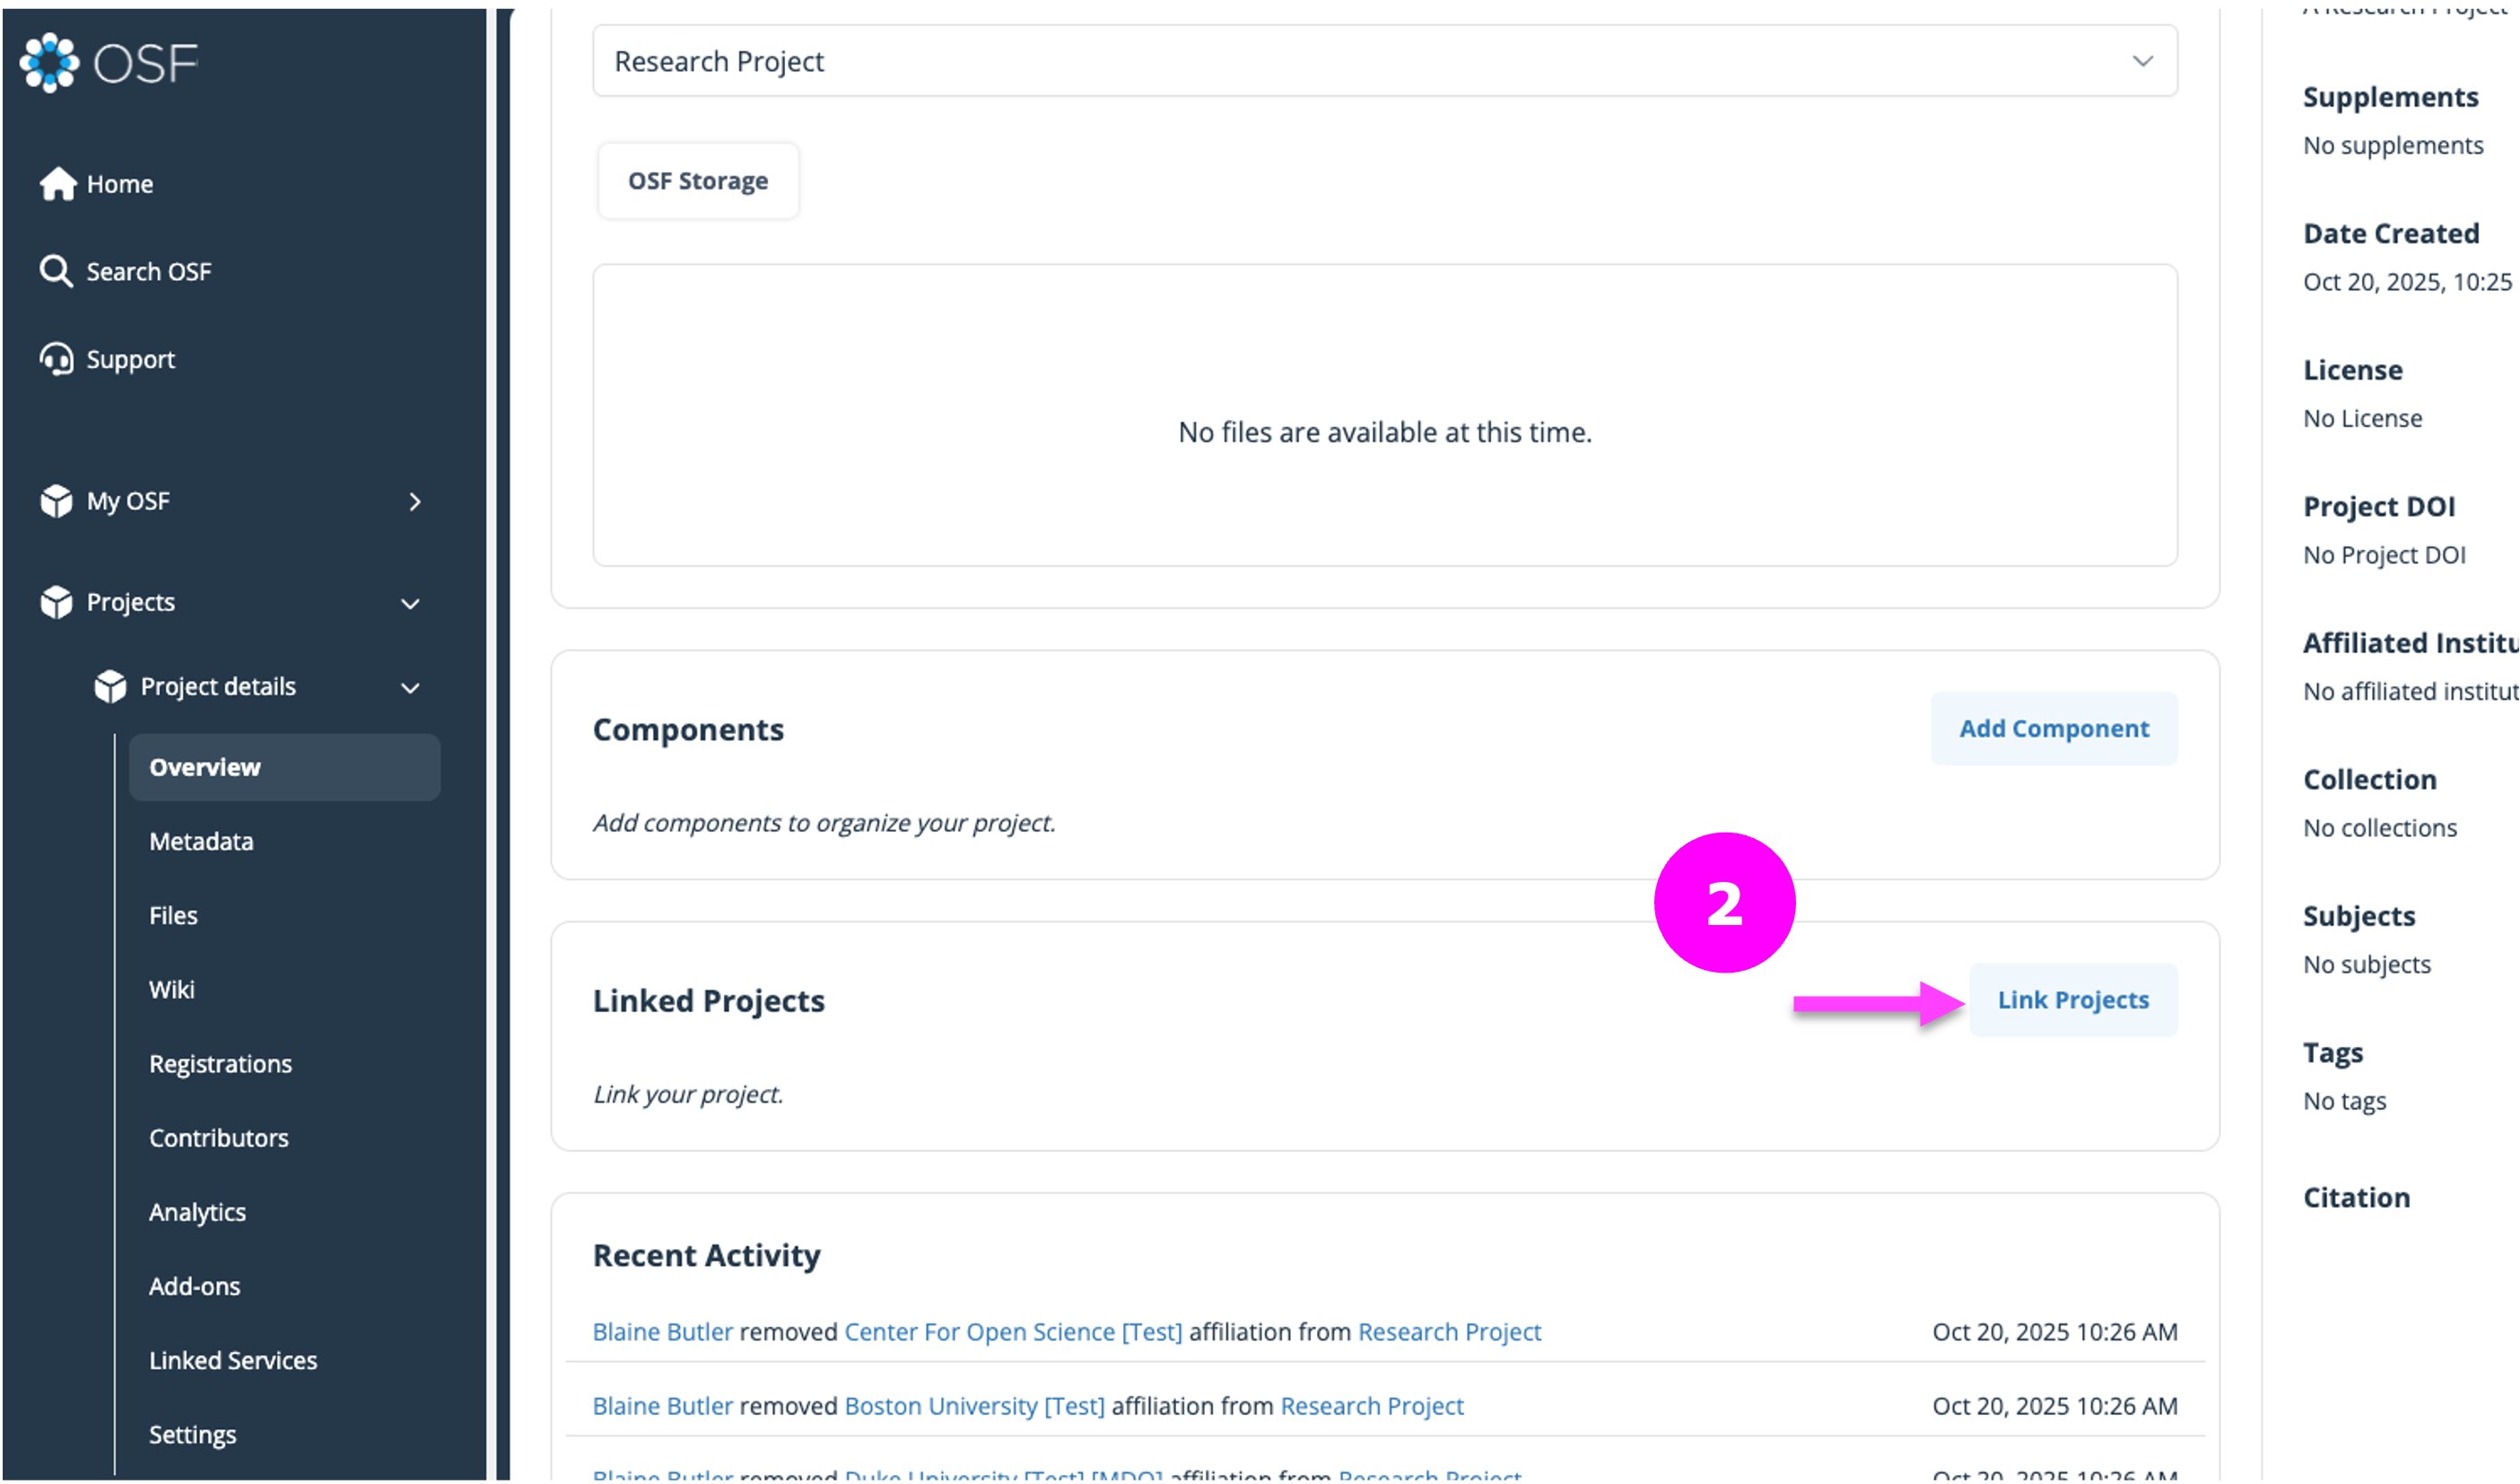Open the Linked Services menu item

[x=233, y=1360]
